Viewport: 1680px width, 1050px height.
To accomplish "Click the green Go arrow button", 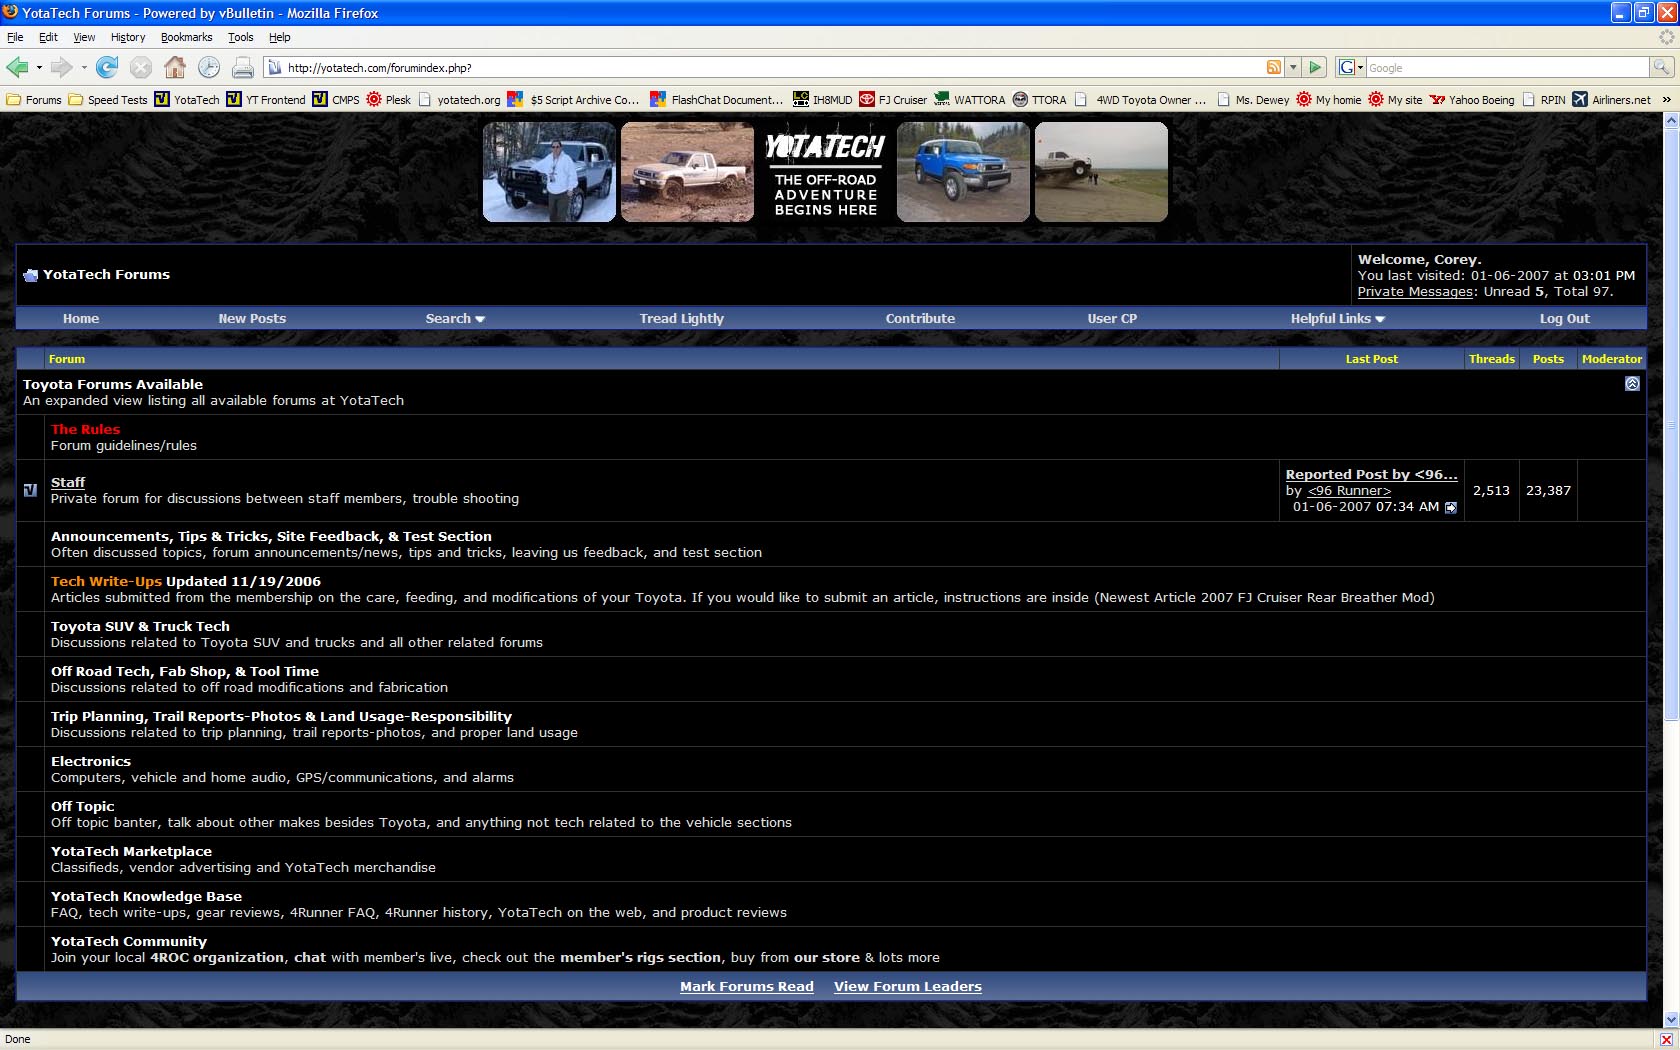I will 1316,67.
